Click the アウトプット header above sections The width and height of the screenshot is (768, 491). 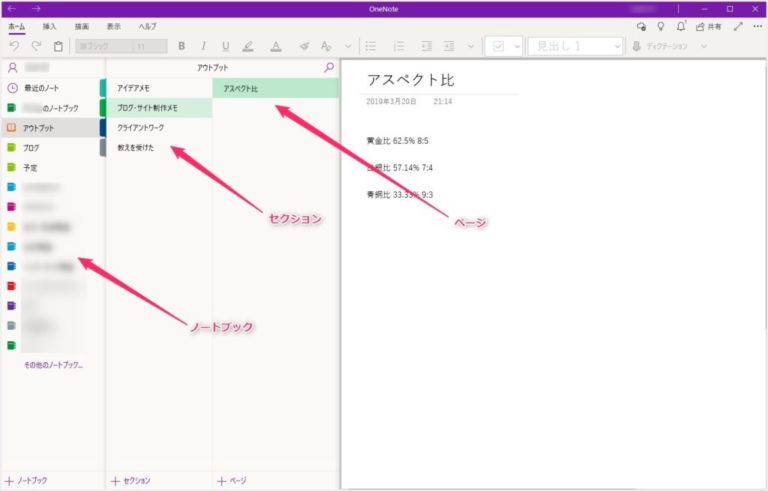click(213, 68)
